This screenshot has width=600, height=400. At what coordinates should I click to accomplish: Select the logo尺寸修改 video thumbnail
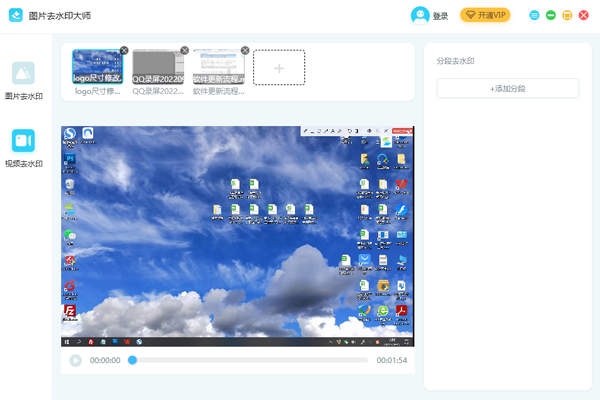(x=97, y=67)
